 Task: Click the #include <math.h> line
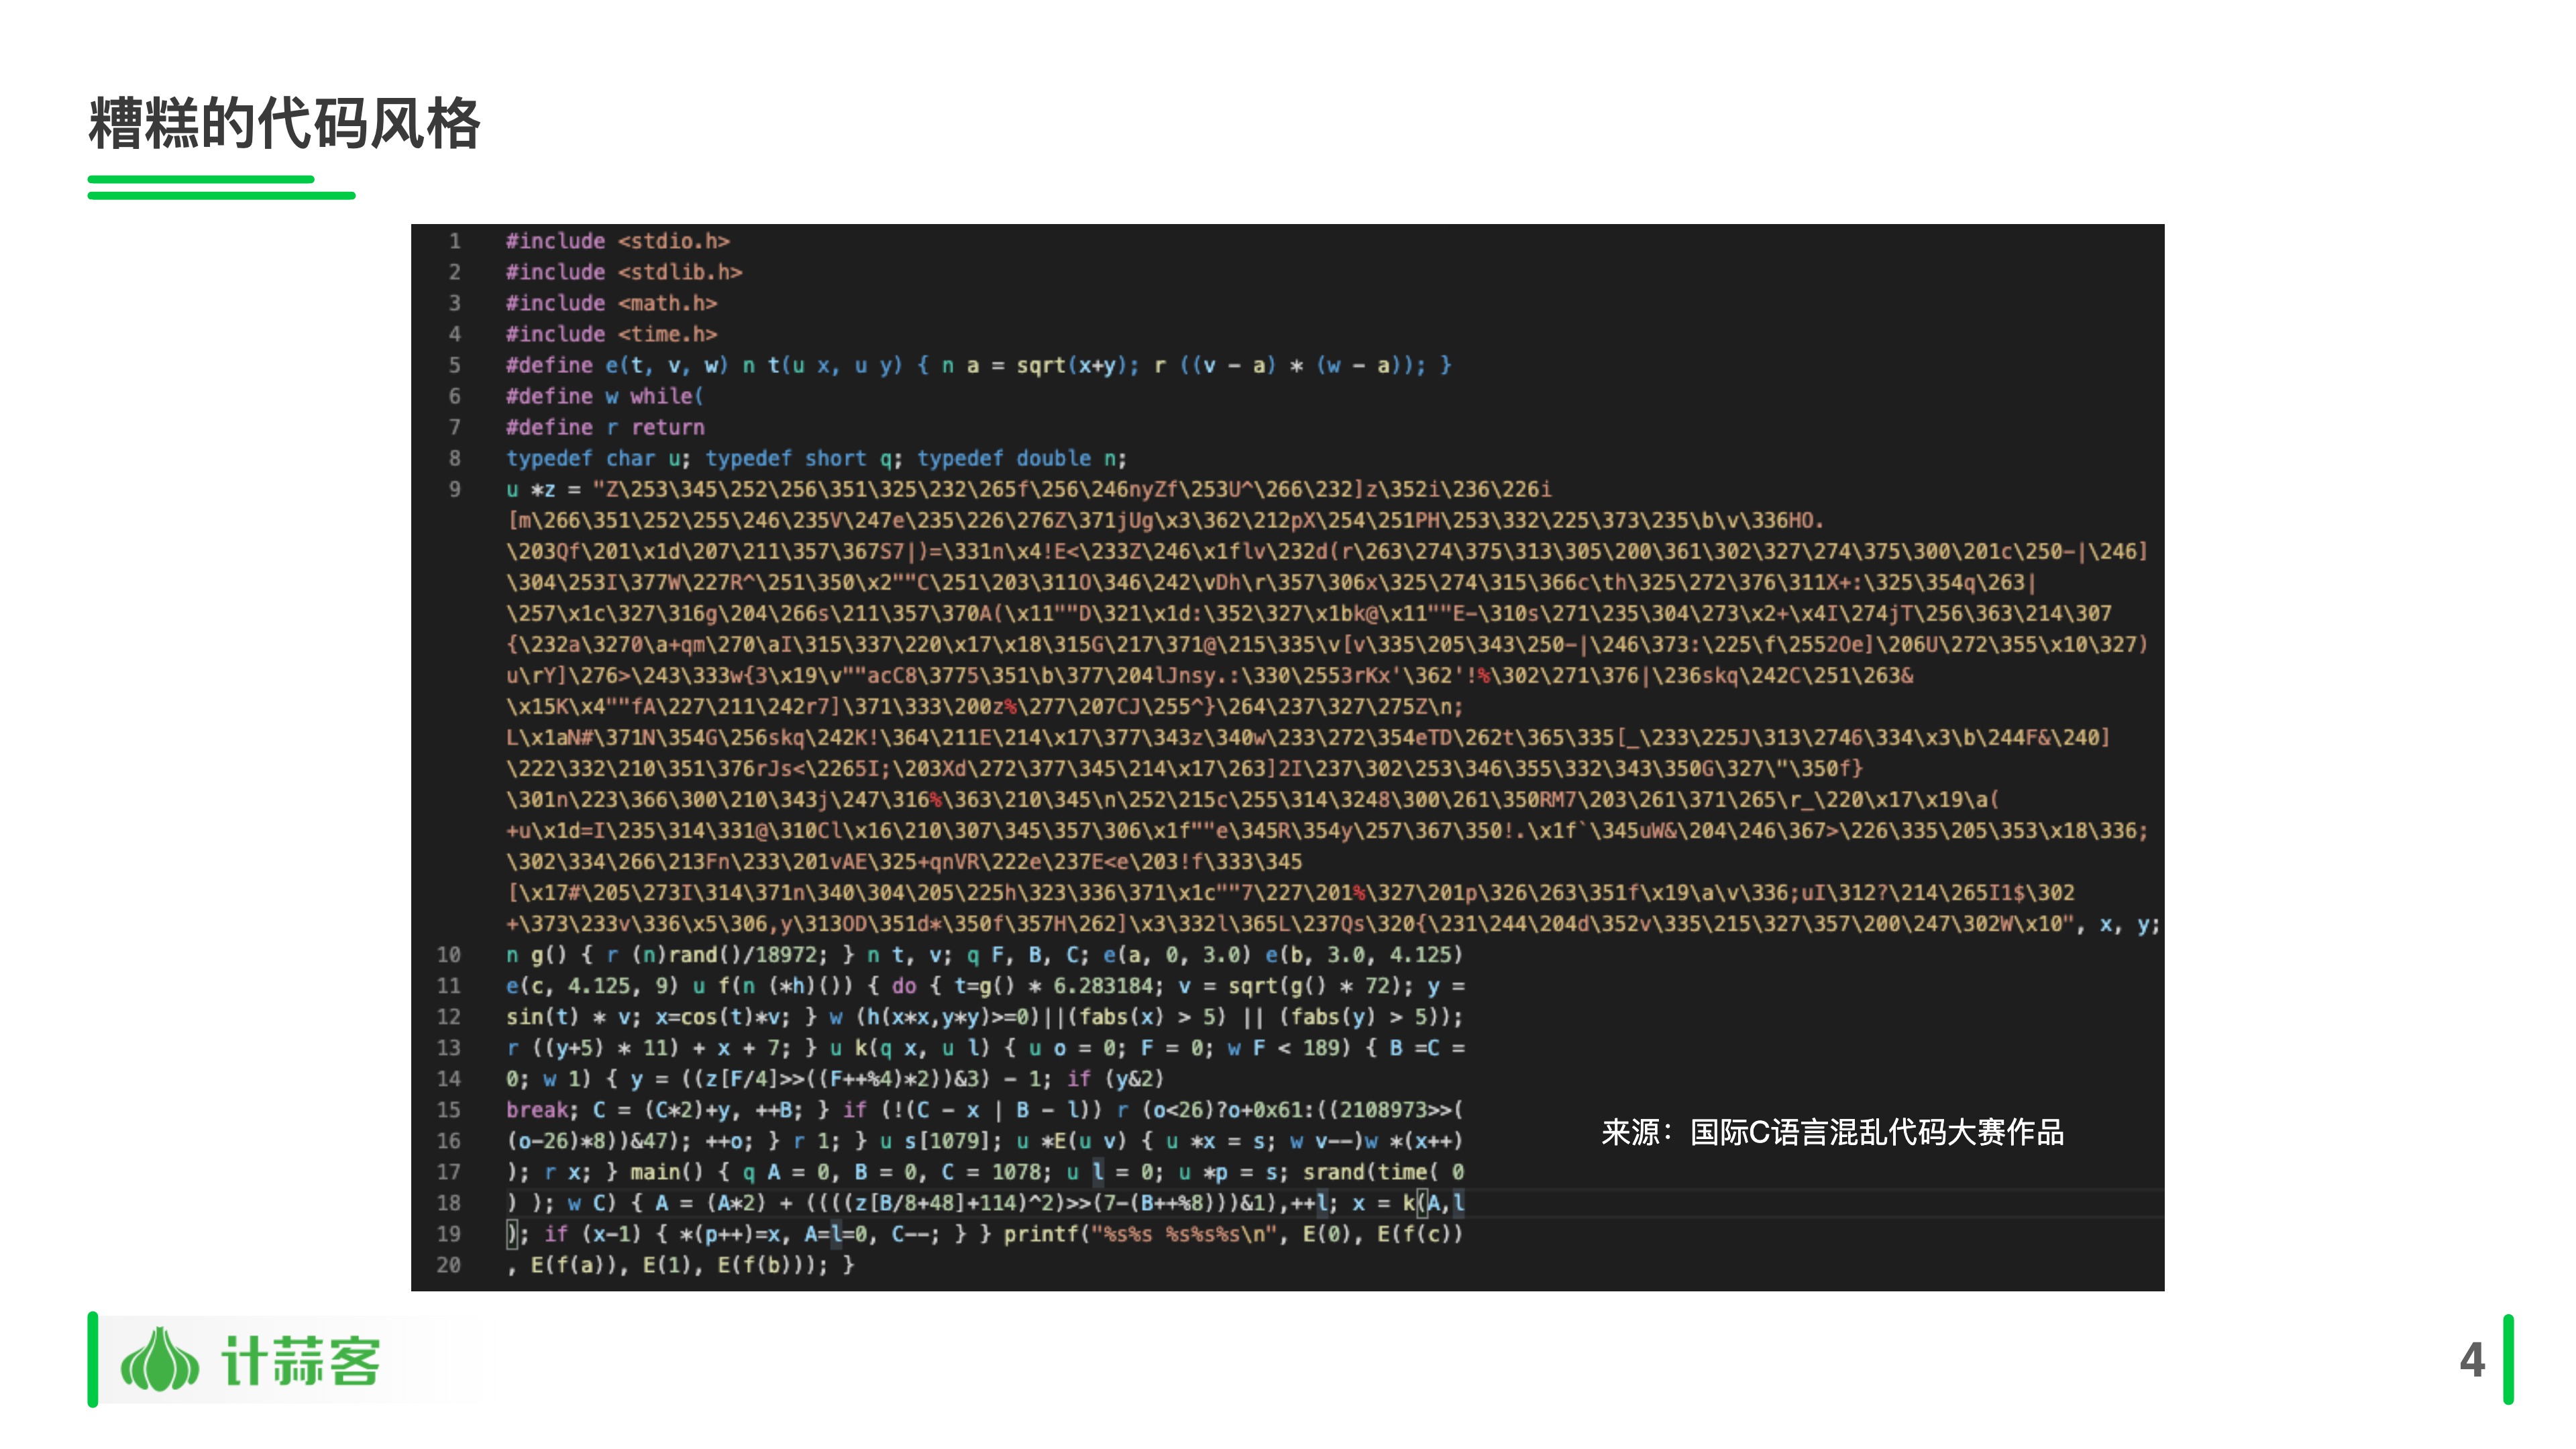[x=611, y=303]
